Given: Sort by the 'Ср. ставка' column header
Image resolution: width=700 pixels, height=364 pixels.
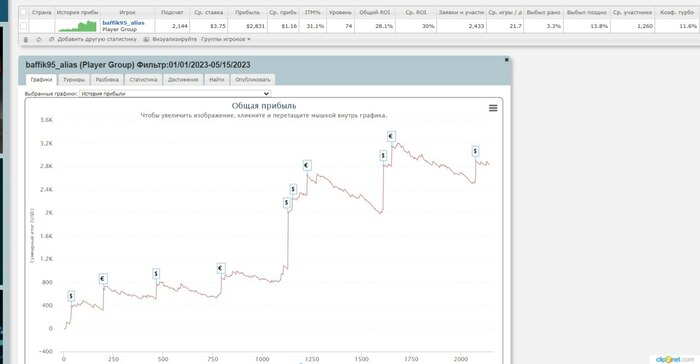Looking at the screenshot, I should pos(208,13).
